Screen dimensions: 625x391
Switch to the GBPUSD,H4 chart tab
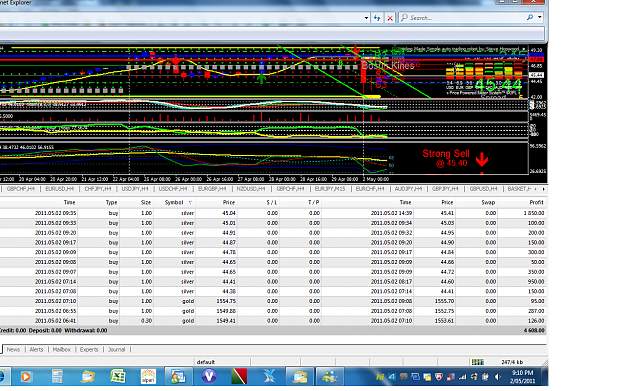[x=483, y=189]
